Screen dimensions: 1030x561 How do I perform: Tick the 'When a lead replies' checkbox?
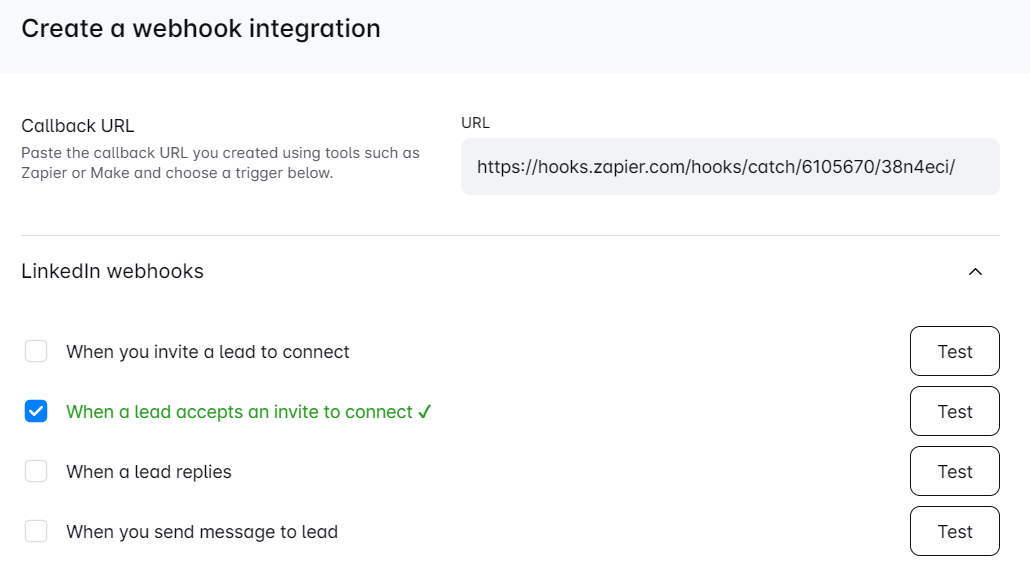tap(36, 471)
